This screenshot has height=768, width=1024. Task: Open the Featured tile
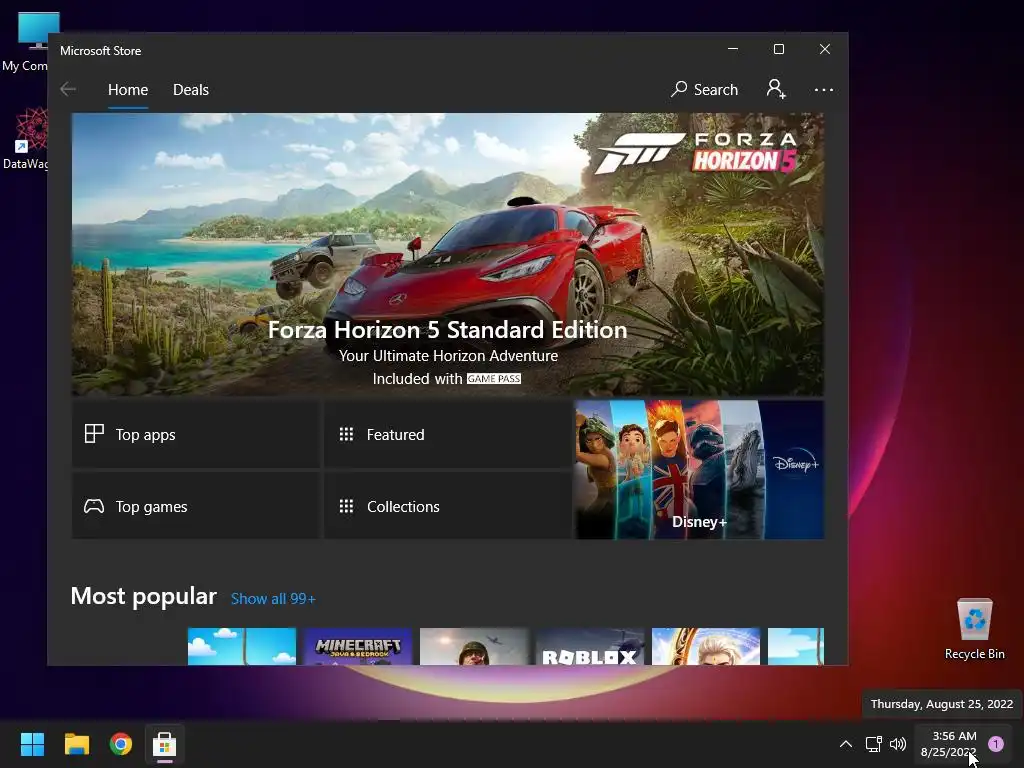pyautogui.click(x=447, y=434)
